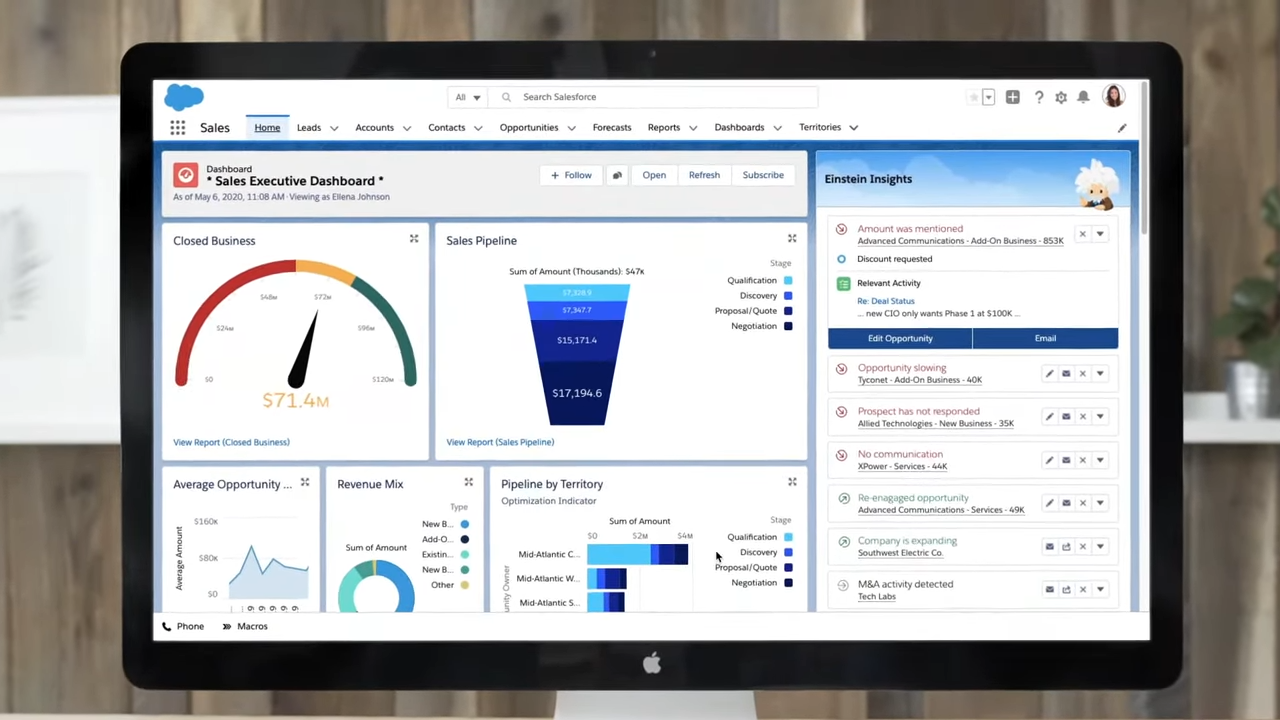1280x720 pixels.
Task: Open View Report for Closed Business
Action: click(x=231, y=441)
